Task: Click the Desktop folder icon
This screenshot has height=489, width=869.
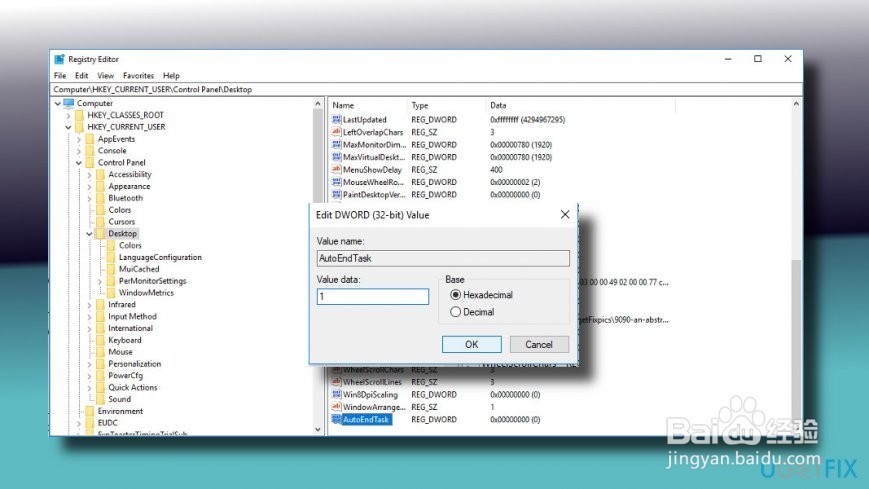Action: (x=100, y=233)
